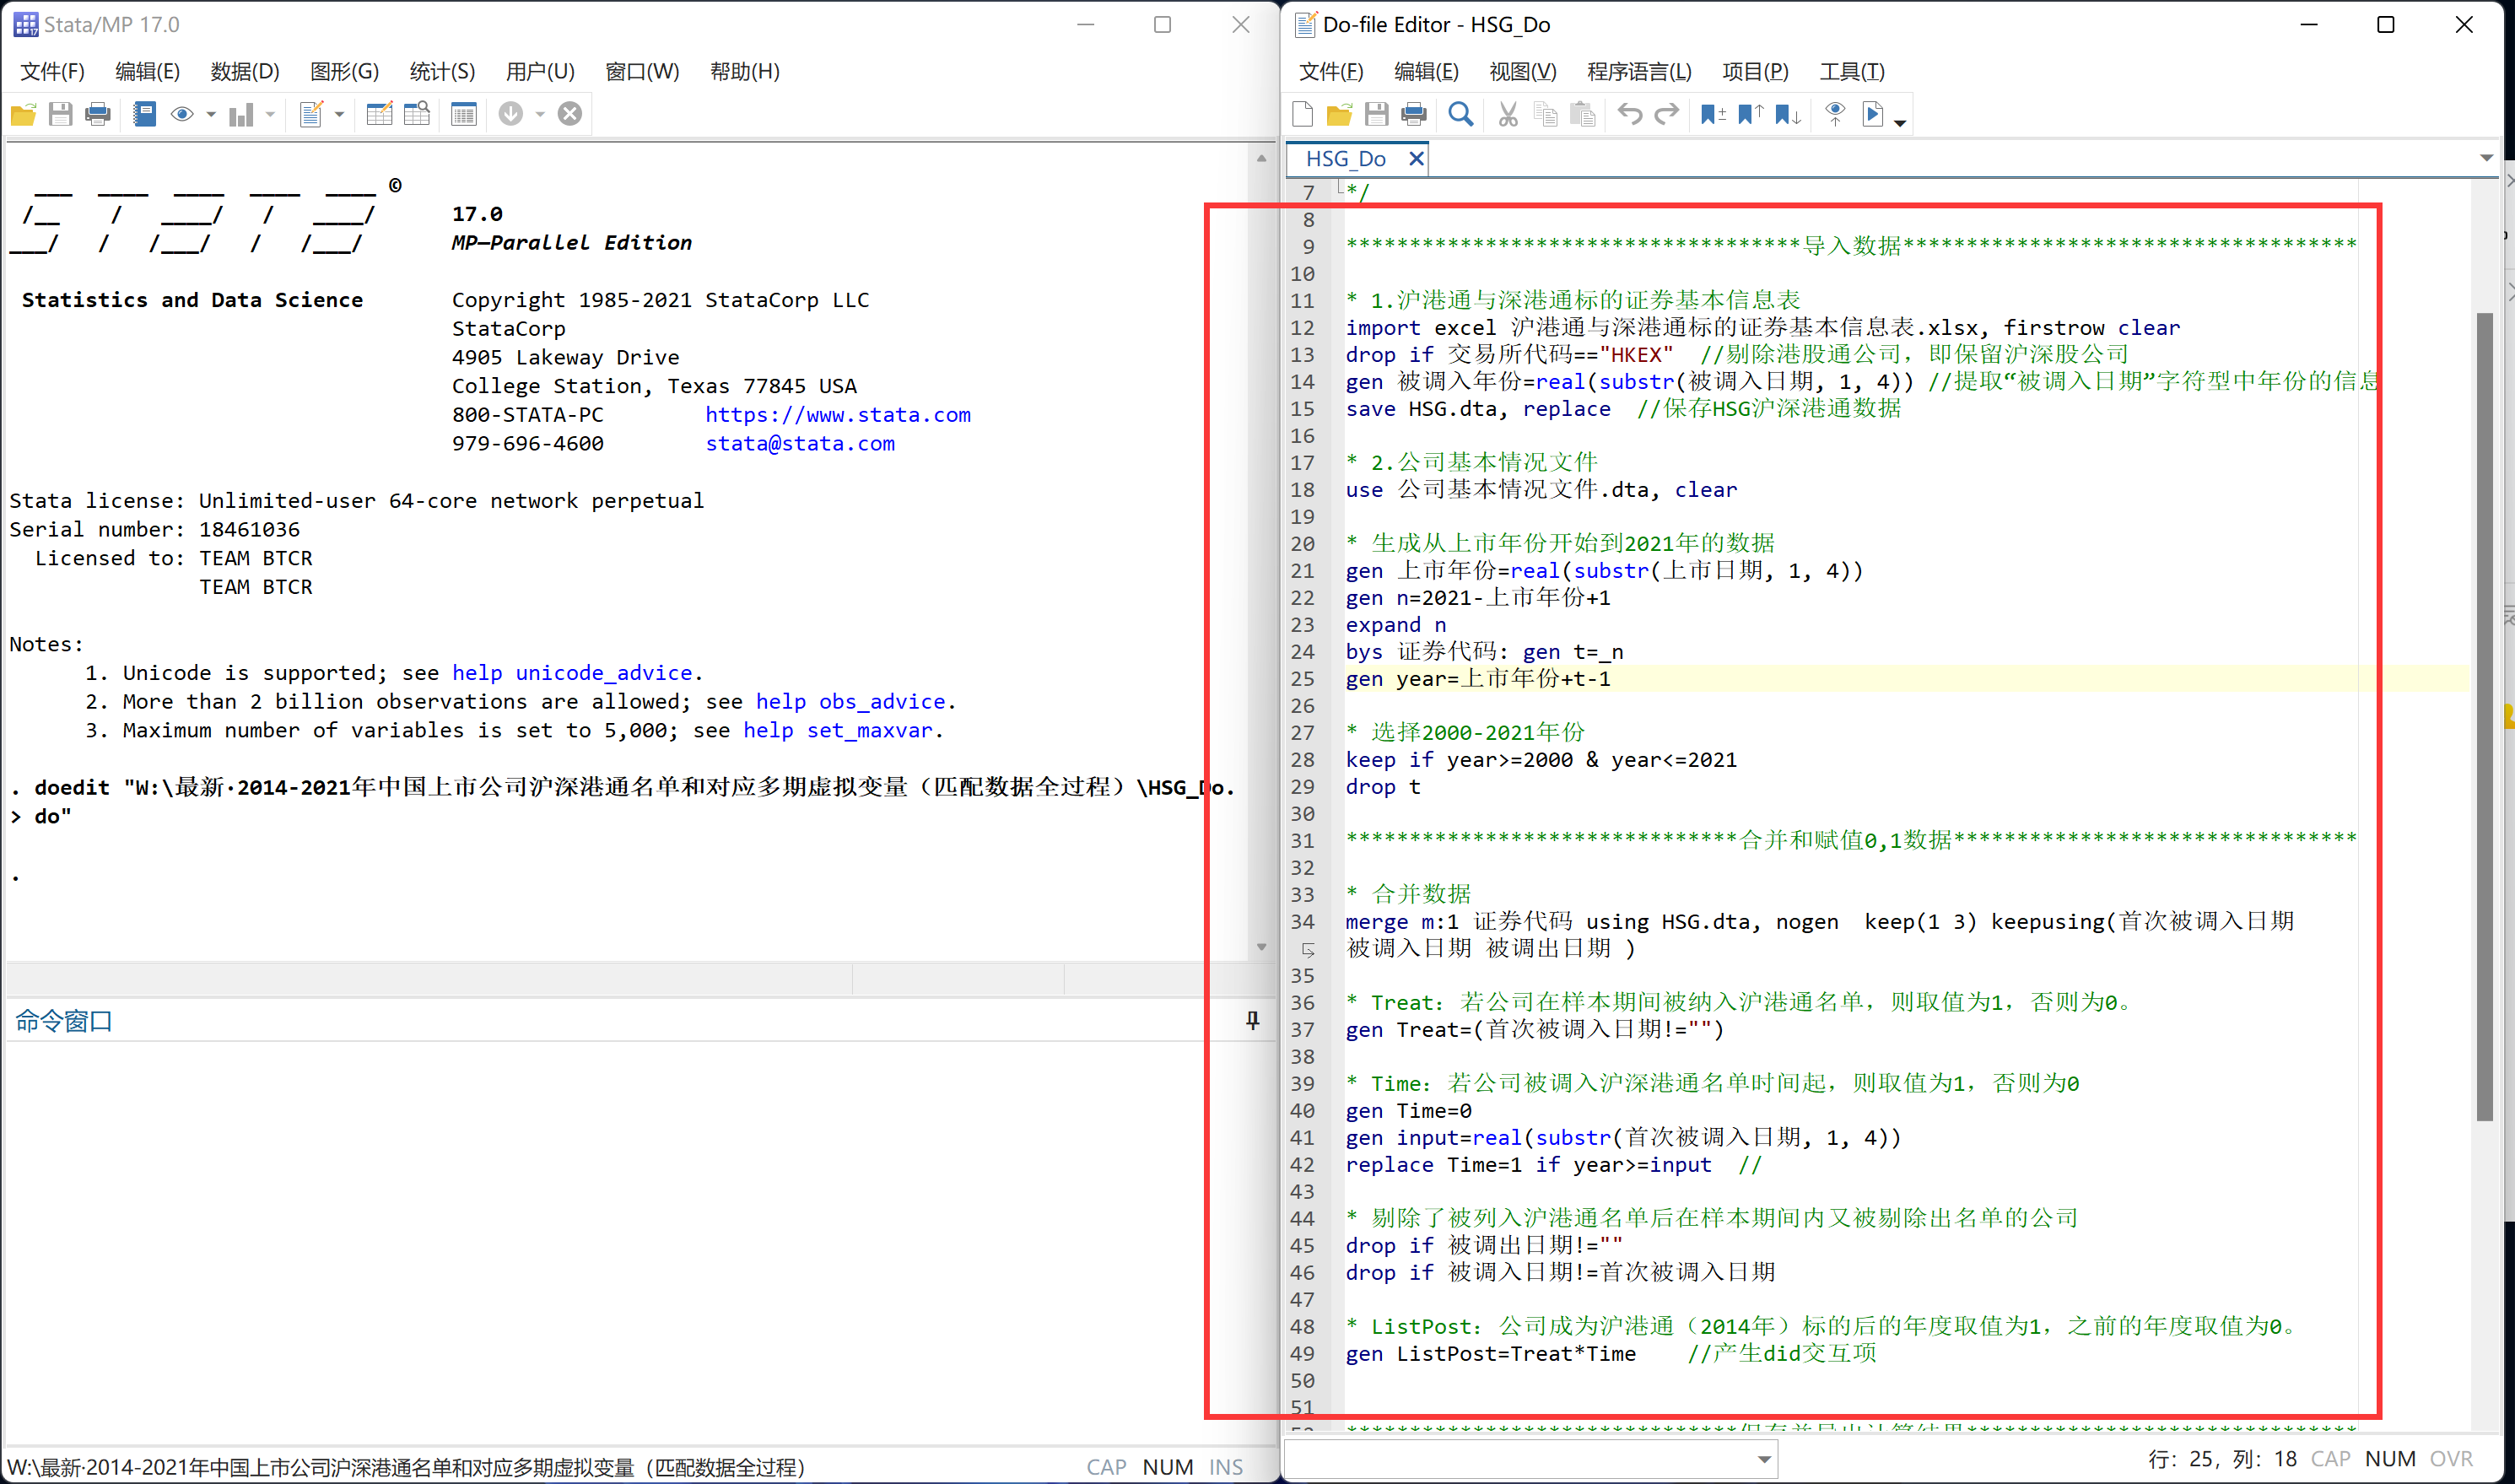
Task: Jump to previous bookmark icon
Action: tap(1750, 114)
